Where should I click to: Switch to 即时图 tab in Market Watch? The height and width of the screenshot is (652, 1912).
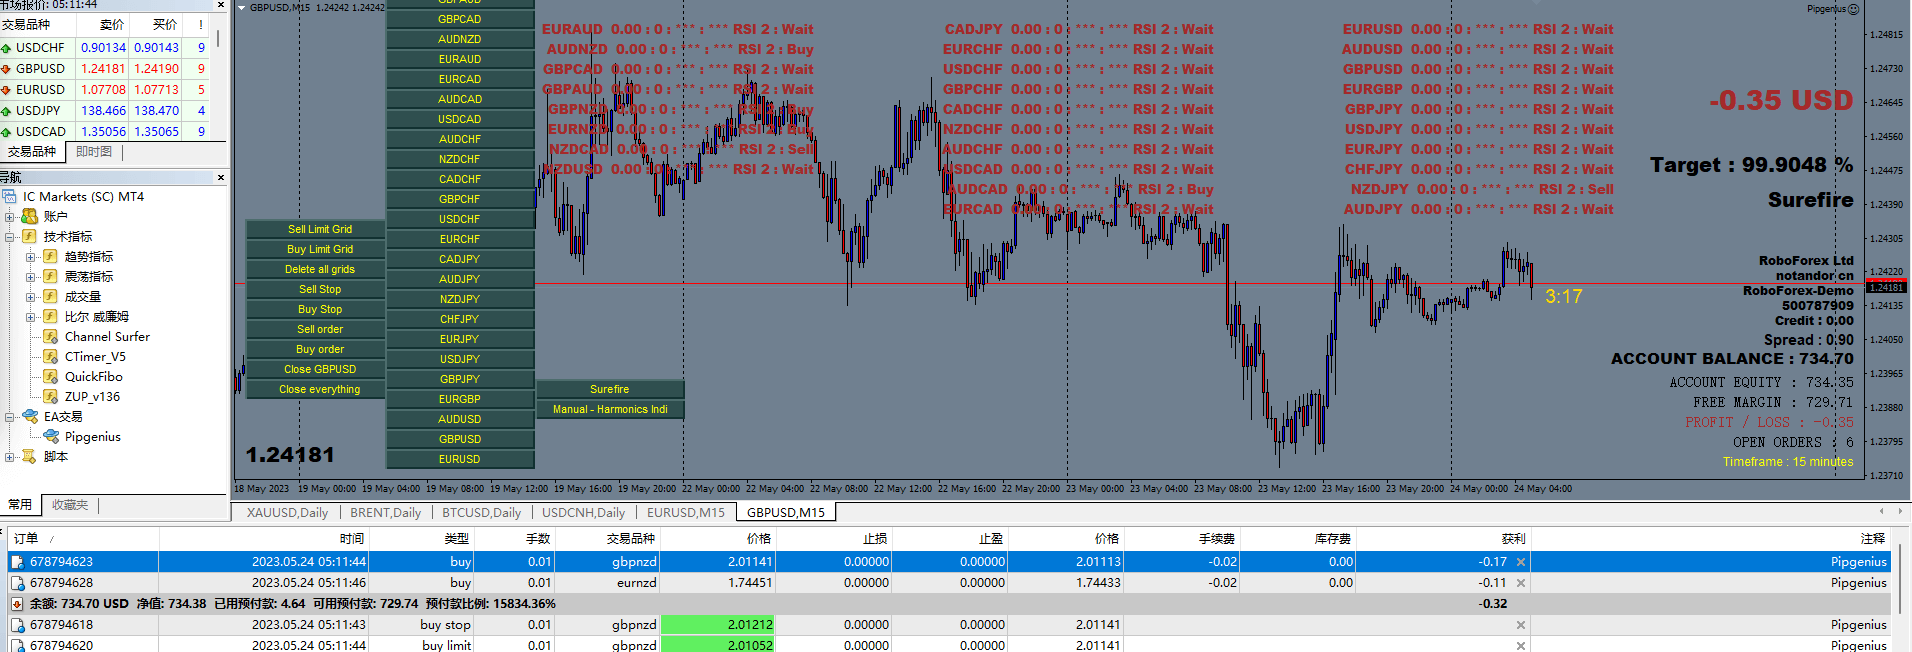tap(94, 152)
